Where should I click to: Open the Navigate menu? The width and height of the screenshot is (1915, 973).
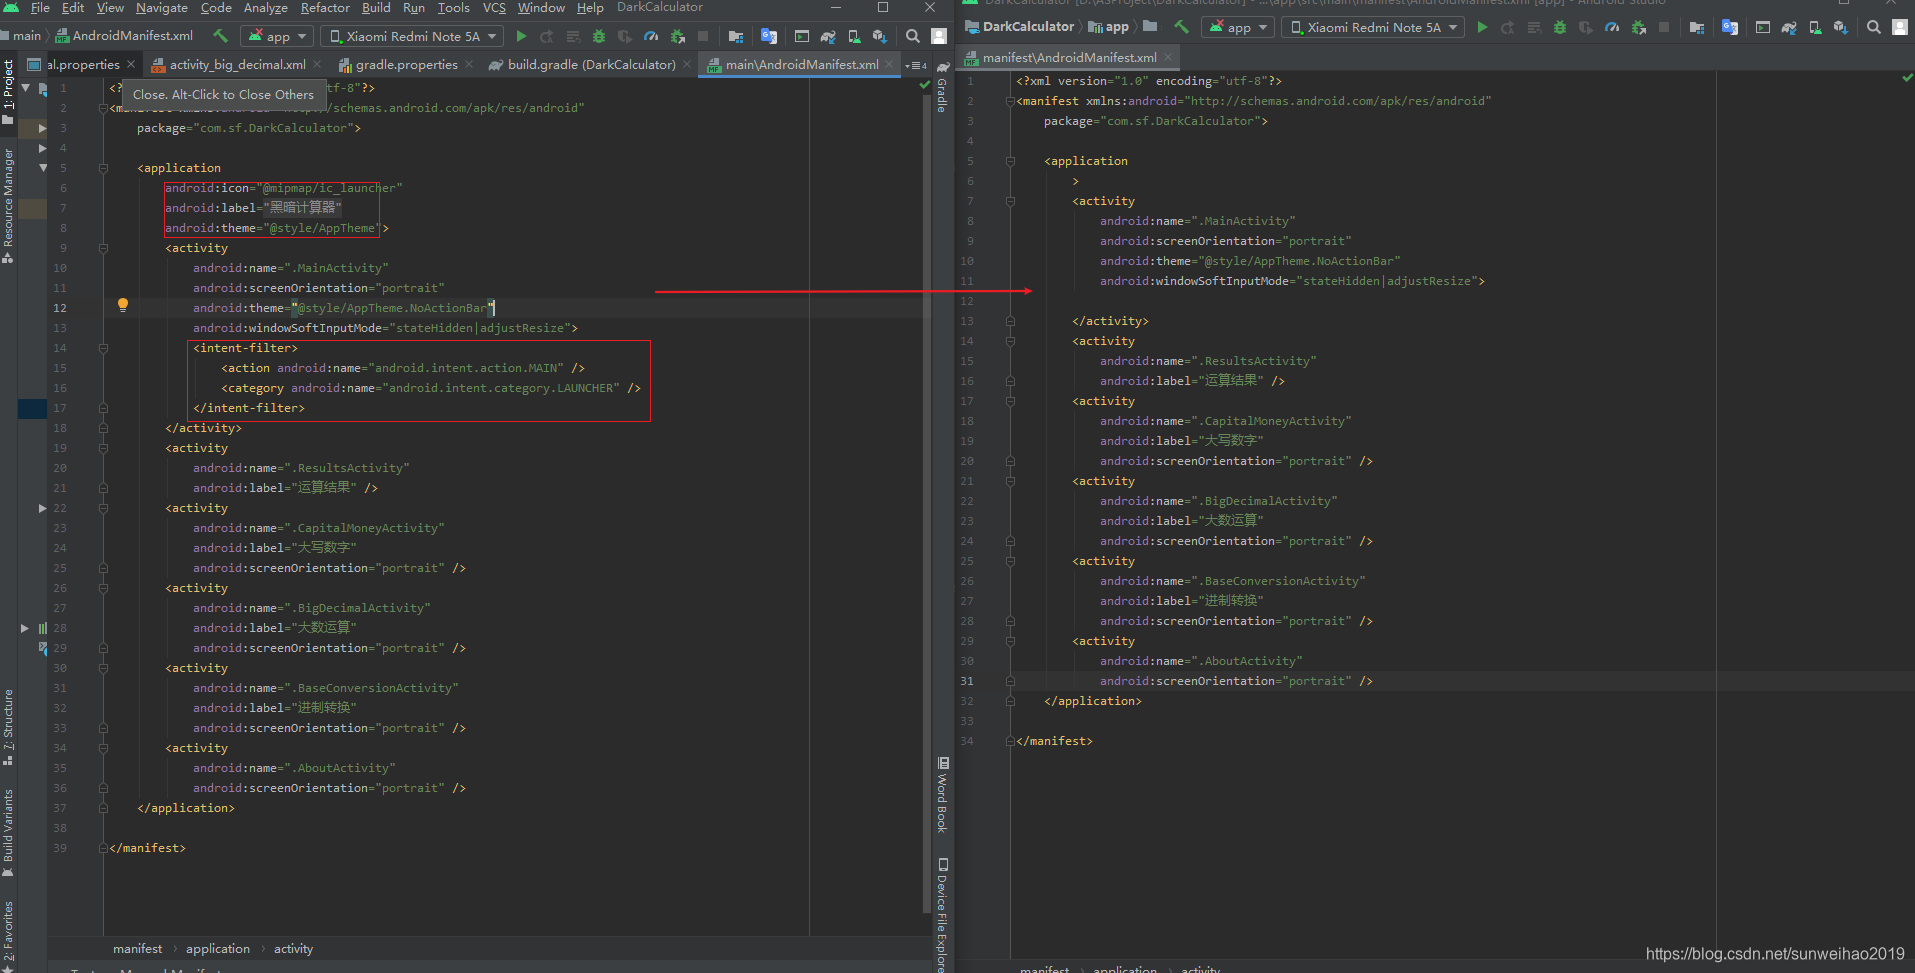pyautogui.click(x=162, y=8)
